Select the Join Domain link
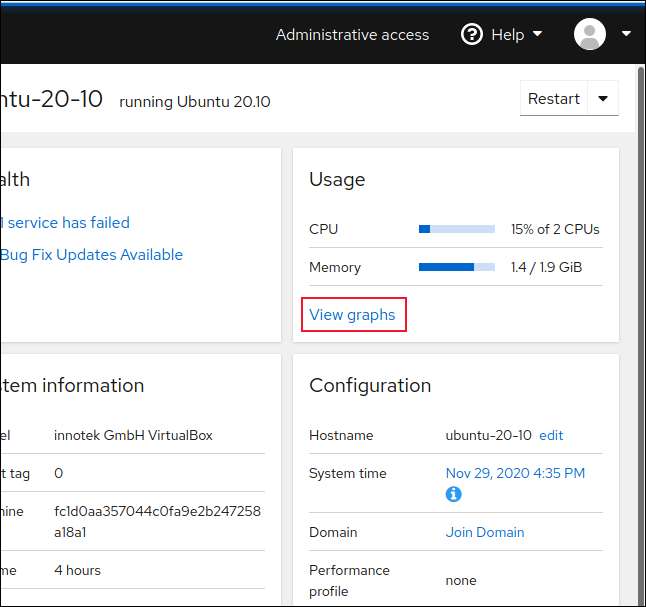The image size is (646, 607). (484, 532)
